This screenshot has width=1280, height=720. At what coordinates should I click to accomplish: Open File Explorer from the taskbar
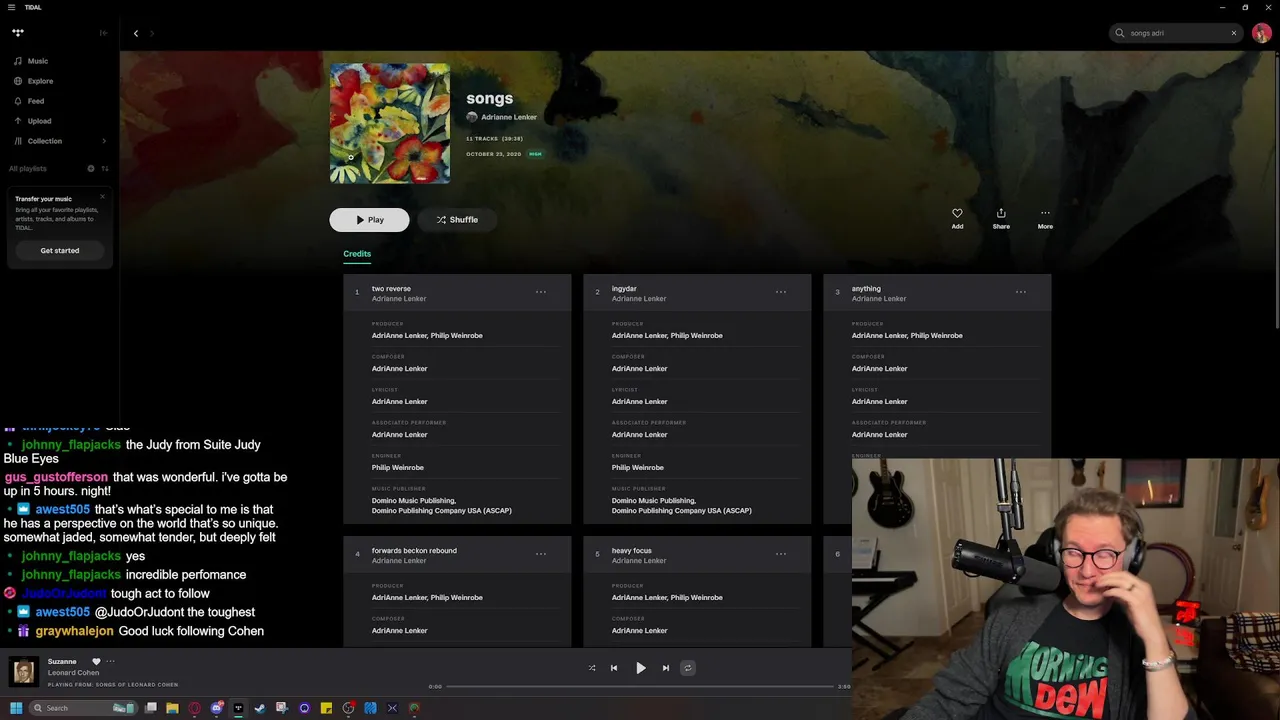[x=172, y=708]
